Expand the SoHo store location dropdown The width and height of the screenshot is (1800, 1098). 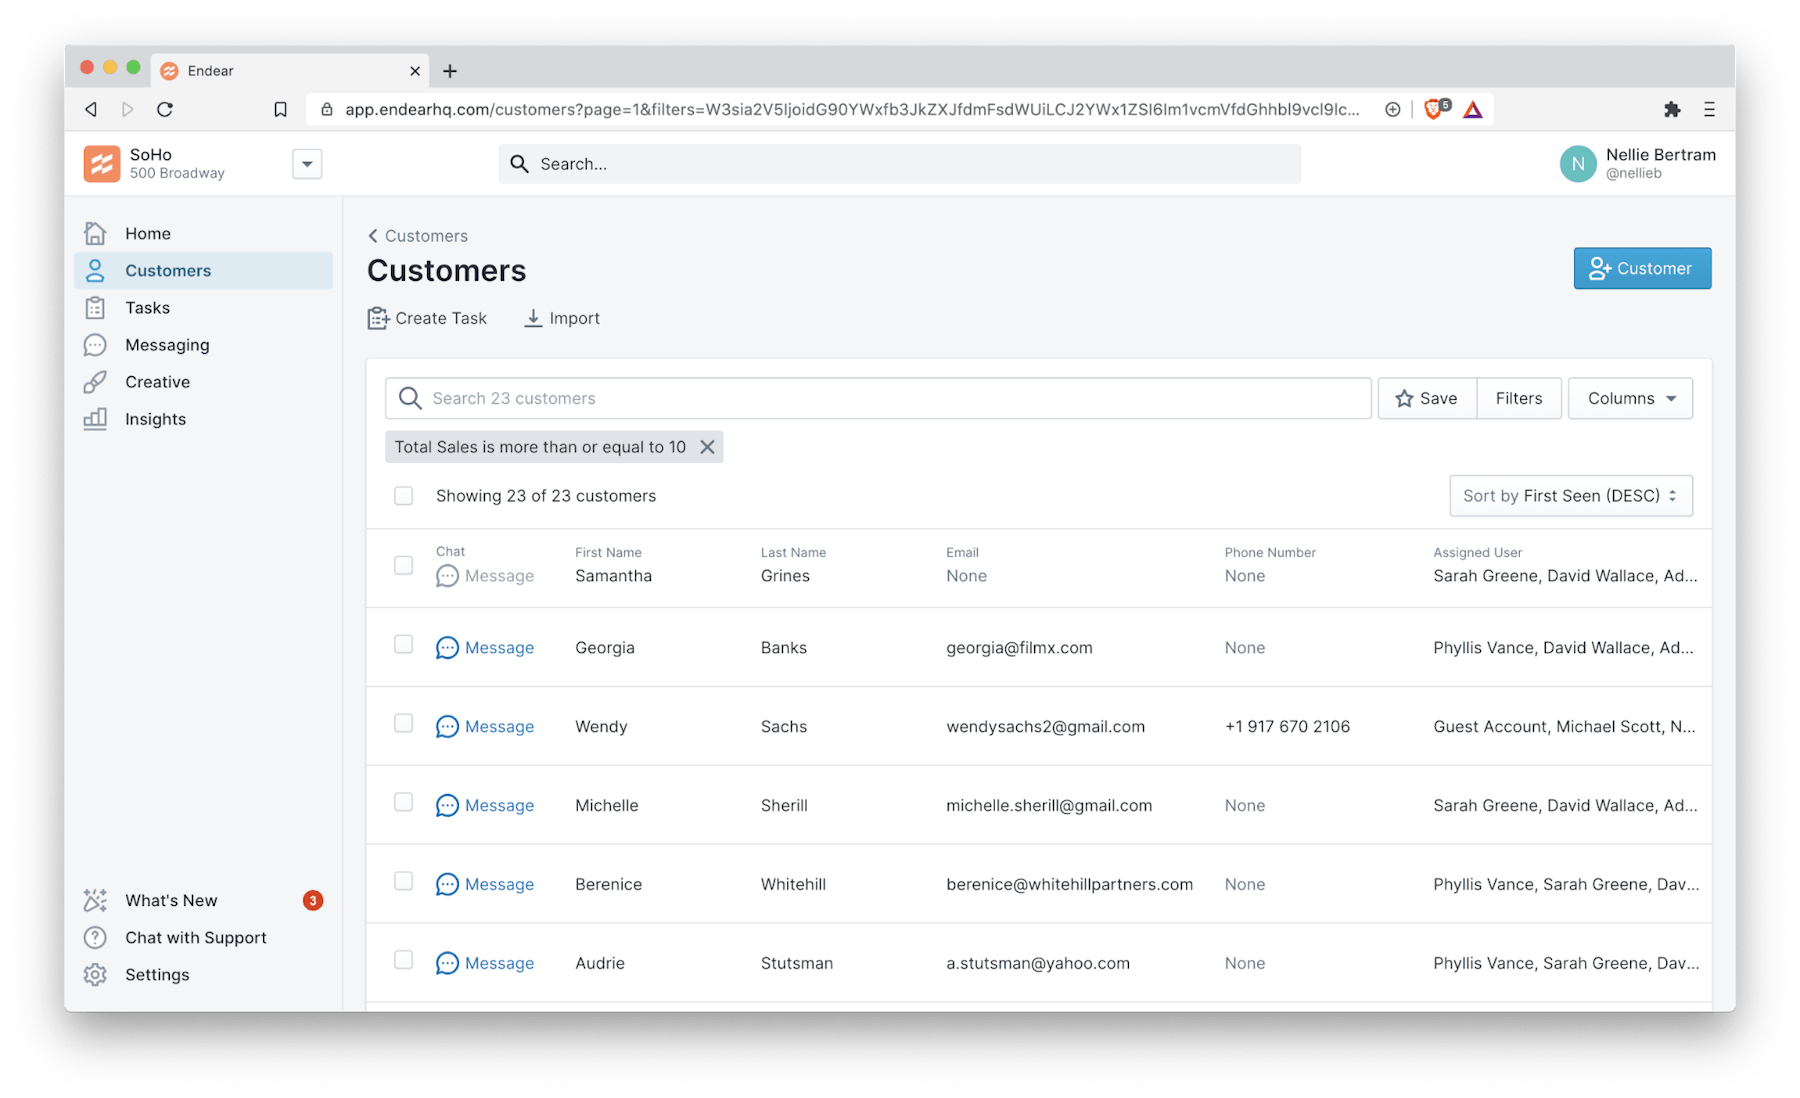pyautogui.click(x=307, y=163)
